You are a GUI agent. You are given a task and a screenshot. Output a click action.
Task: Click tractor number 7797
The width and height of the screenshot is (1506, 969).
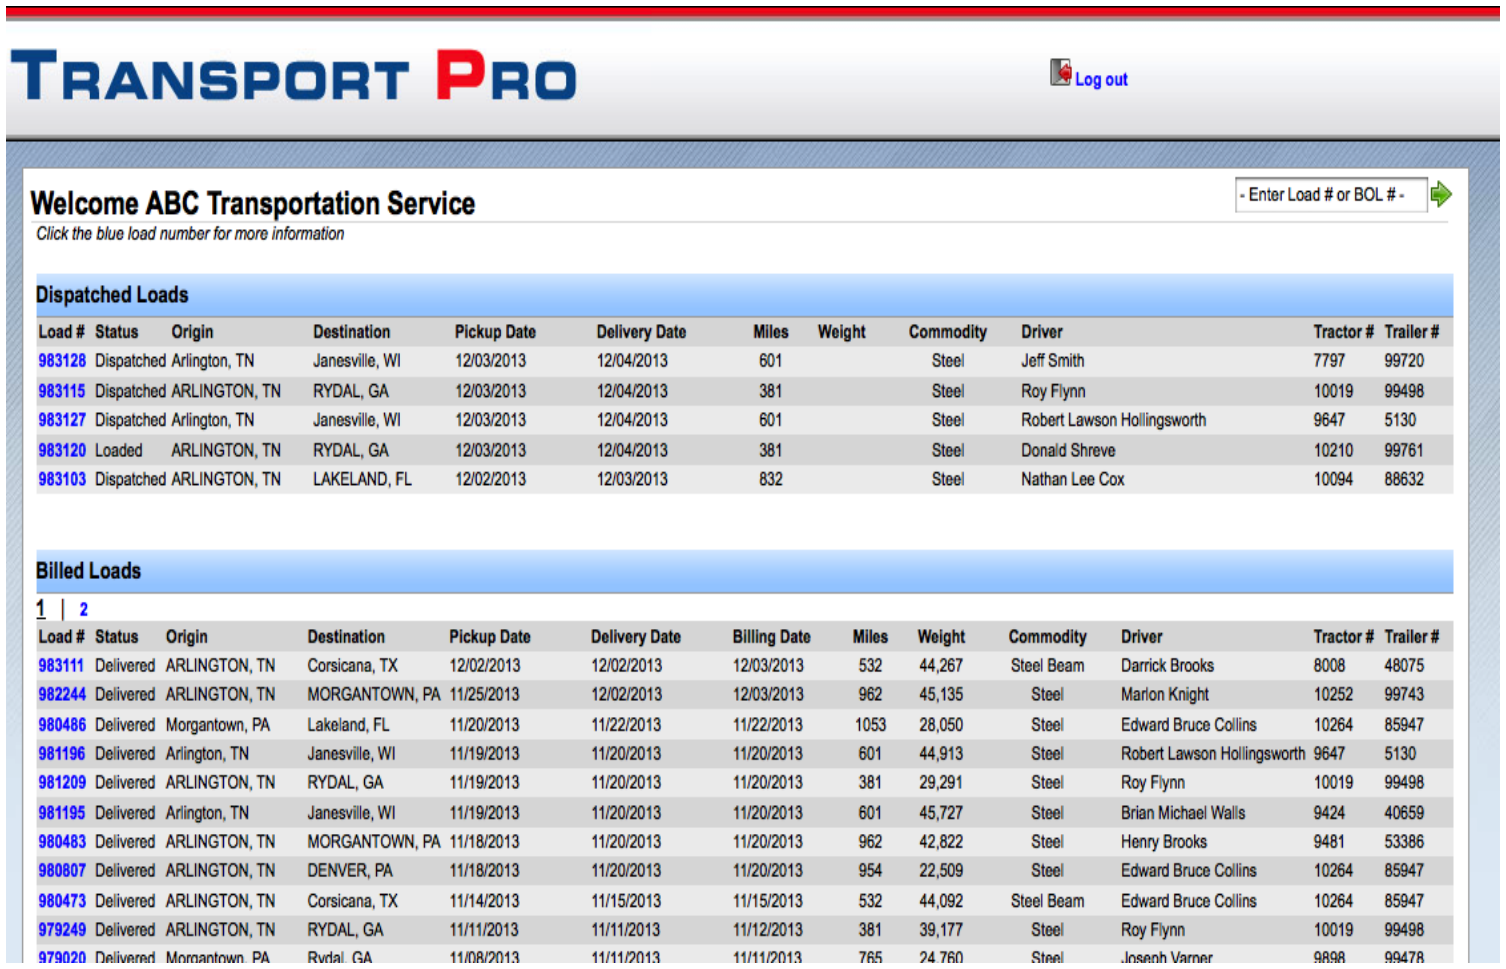[1329, 361]
